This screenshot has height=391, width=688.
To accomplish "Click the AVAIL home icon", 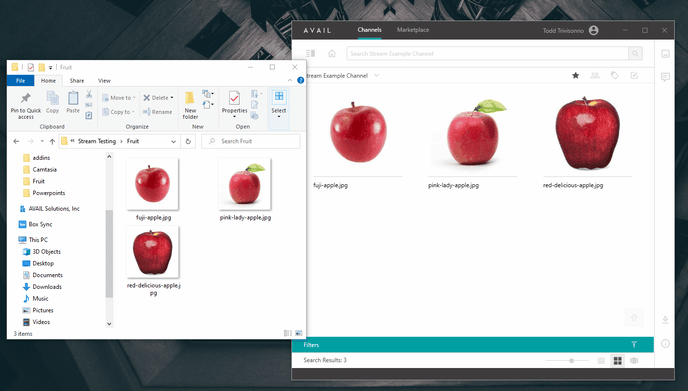I will (x=332, y=54).
